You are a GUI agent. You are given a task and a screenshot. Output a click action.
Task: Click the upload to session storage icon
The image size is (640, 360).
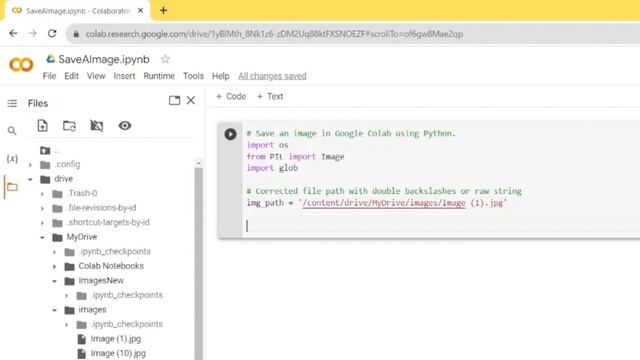pos(42,126)
